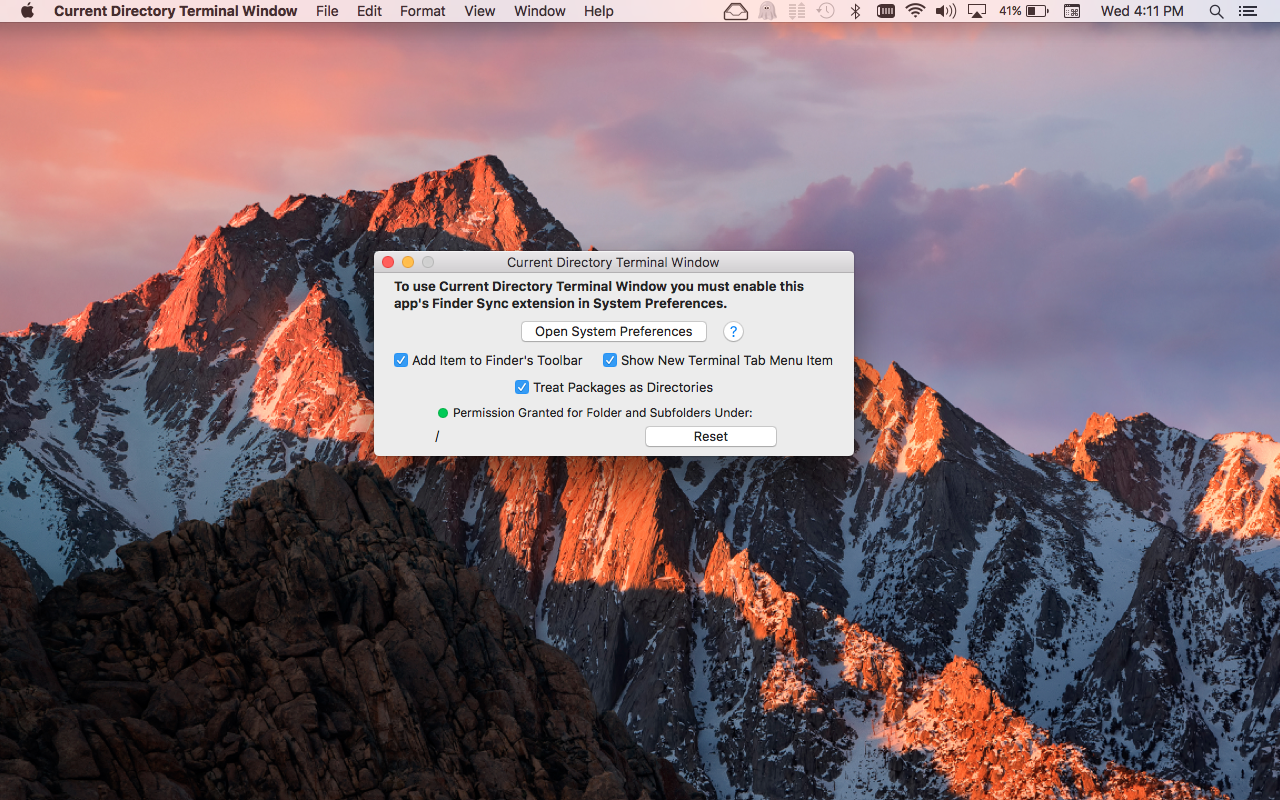Open Spotlight search magnifier
This screenshot has height=800, width=1280.
(x=1216, y=11)
